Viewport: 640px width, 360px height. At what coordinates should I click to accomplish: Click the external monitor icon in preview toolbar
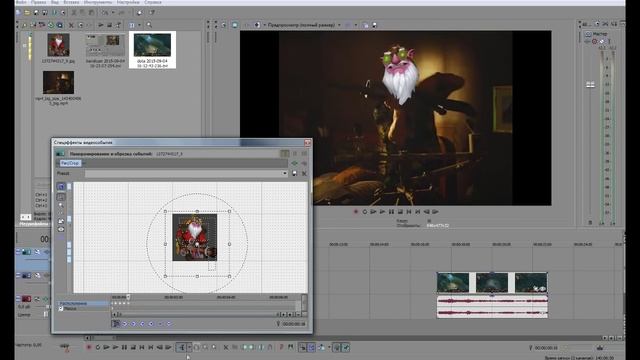[235, 25]
